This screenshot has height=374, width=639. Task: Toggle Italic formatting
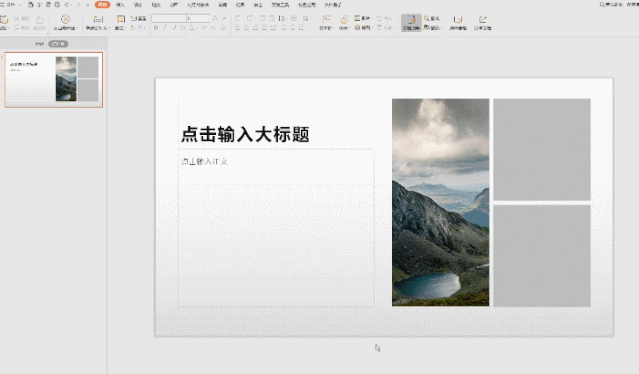(165, 28)
